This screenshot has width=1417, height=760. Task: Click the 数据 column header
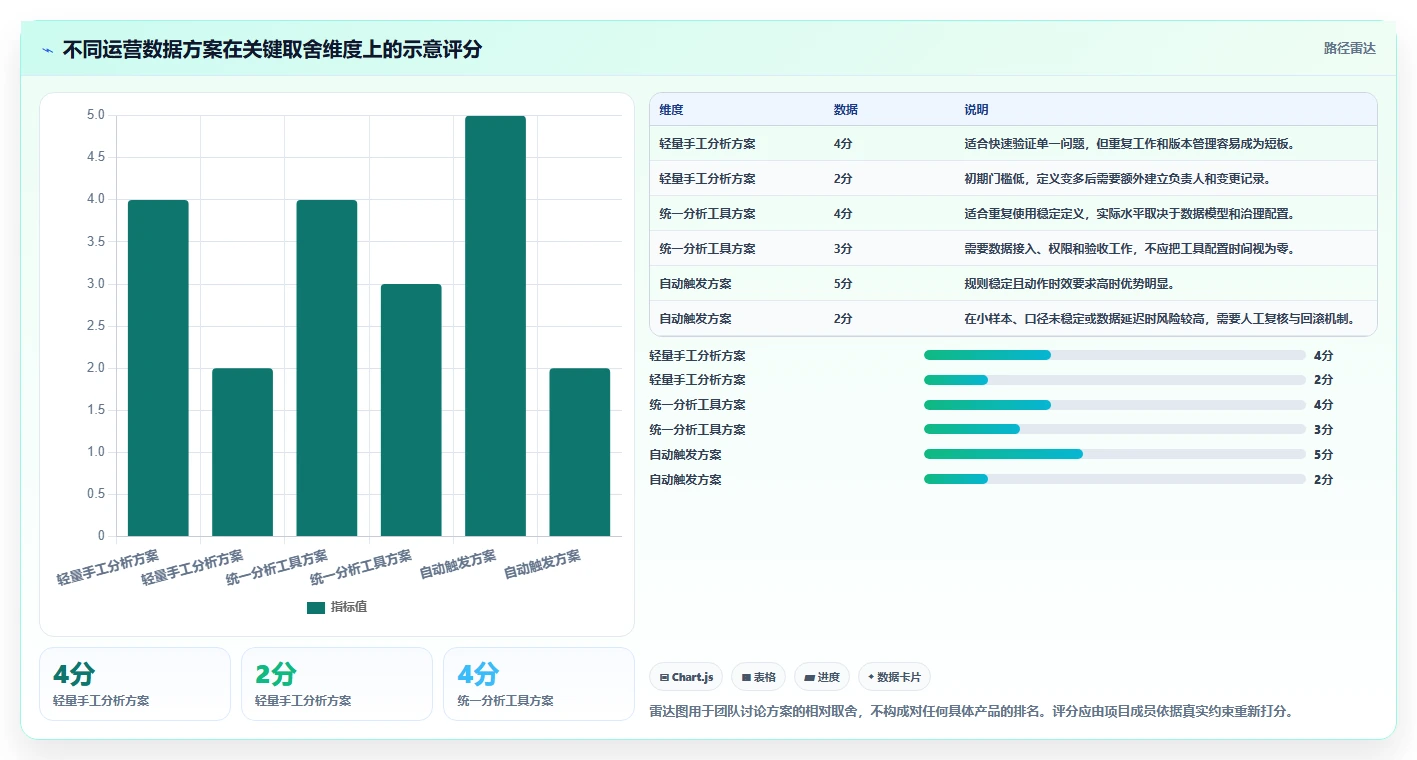click(846, 109)
